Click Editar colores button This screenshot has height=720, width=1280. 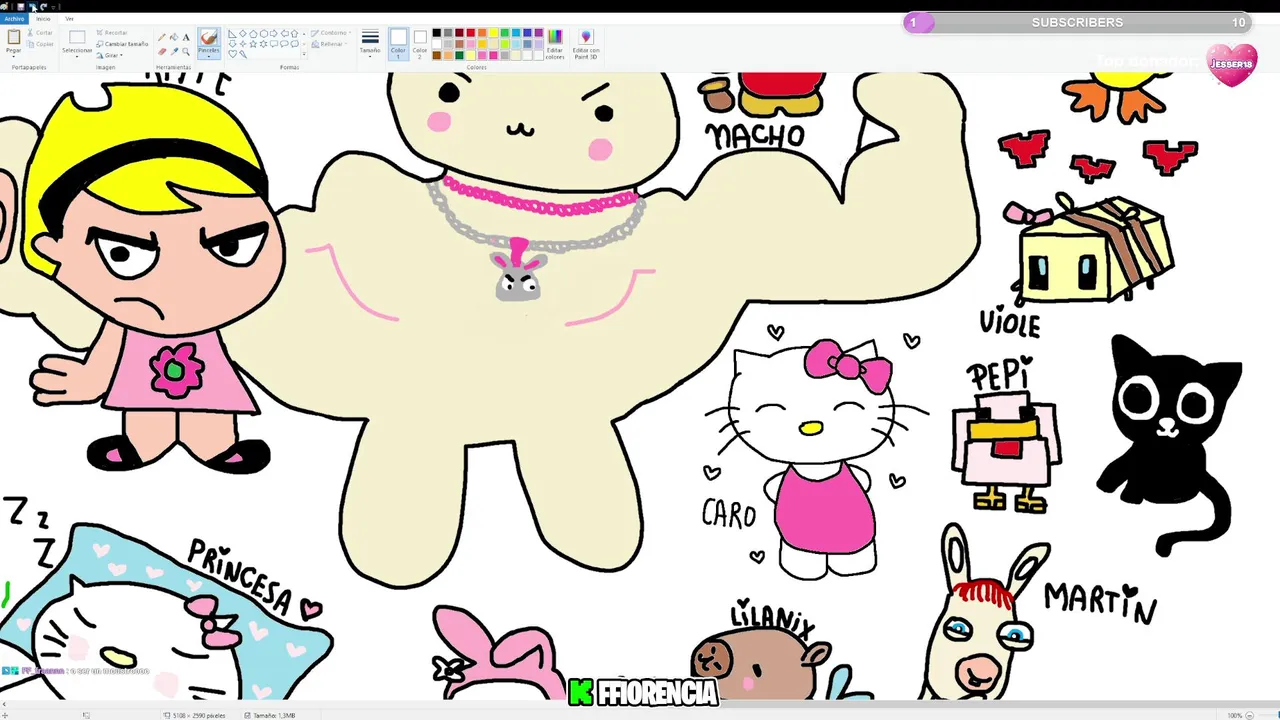pyautogui.click(x=555, y=44)
